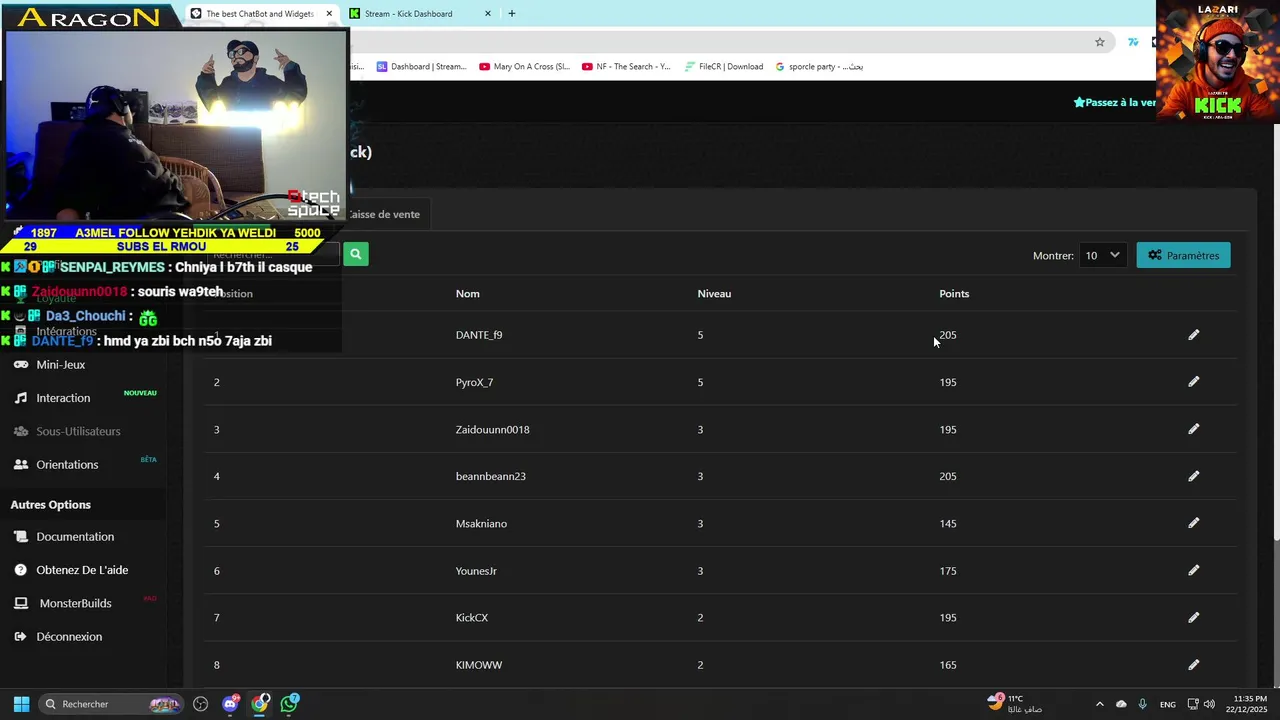Close the best ChatBot and Widgets tab

[x=329, y=14]
